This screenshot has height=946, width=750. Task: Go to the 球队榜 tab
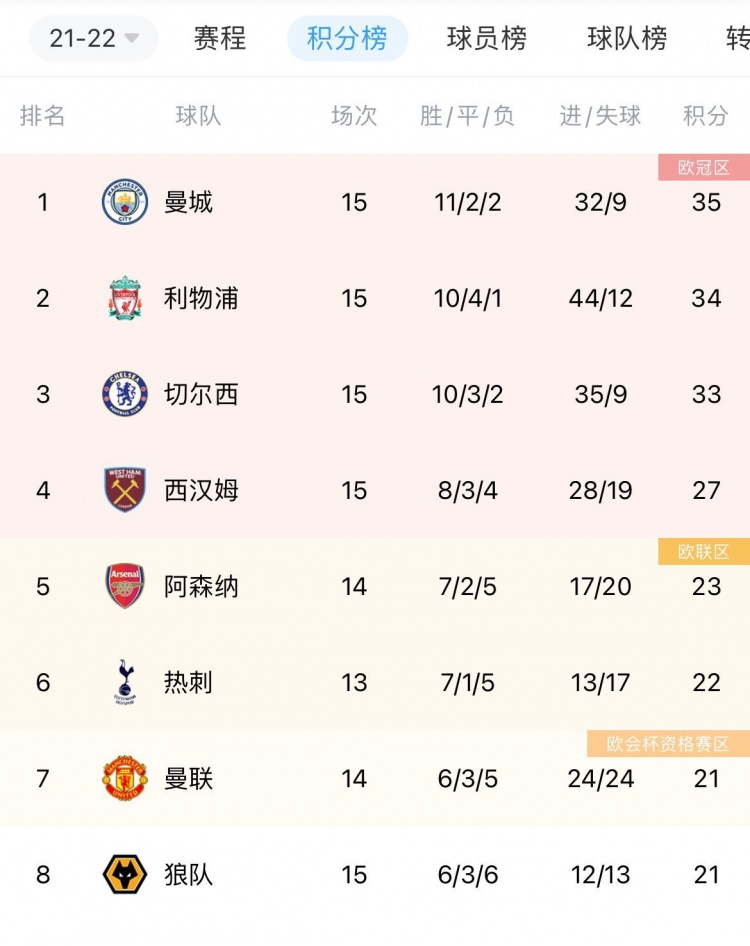[628, 39]
